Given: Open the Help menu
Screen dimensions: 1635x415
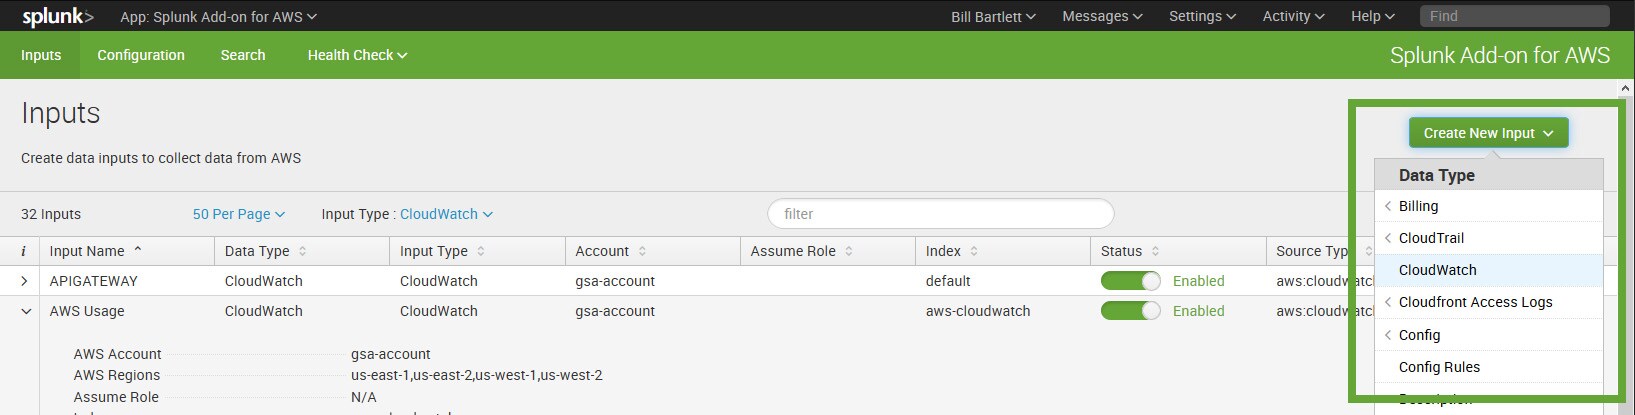Looking at the screenshot, I should click(x=1372, y=16).
